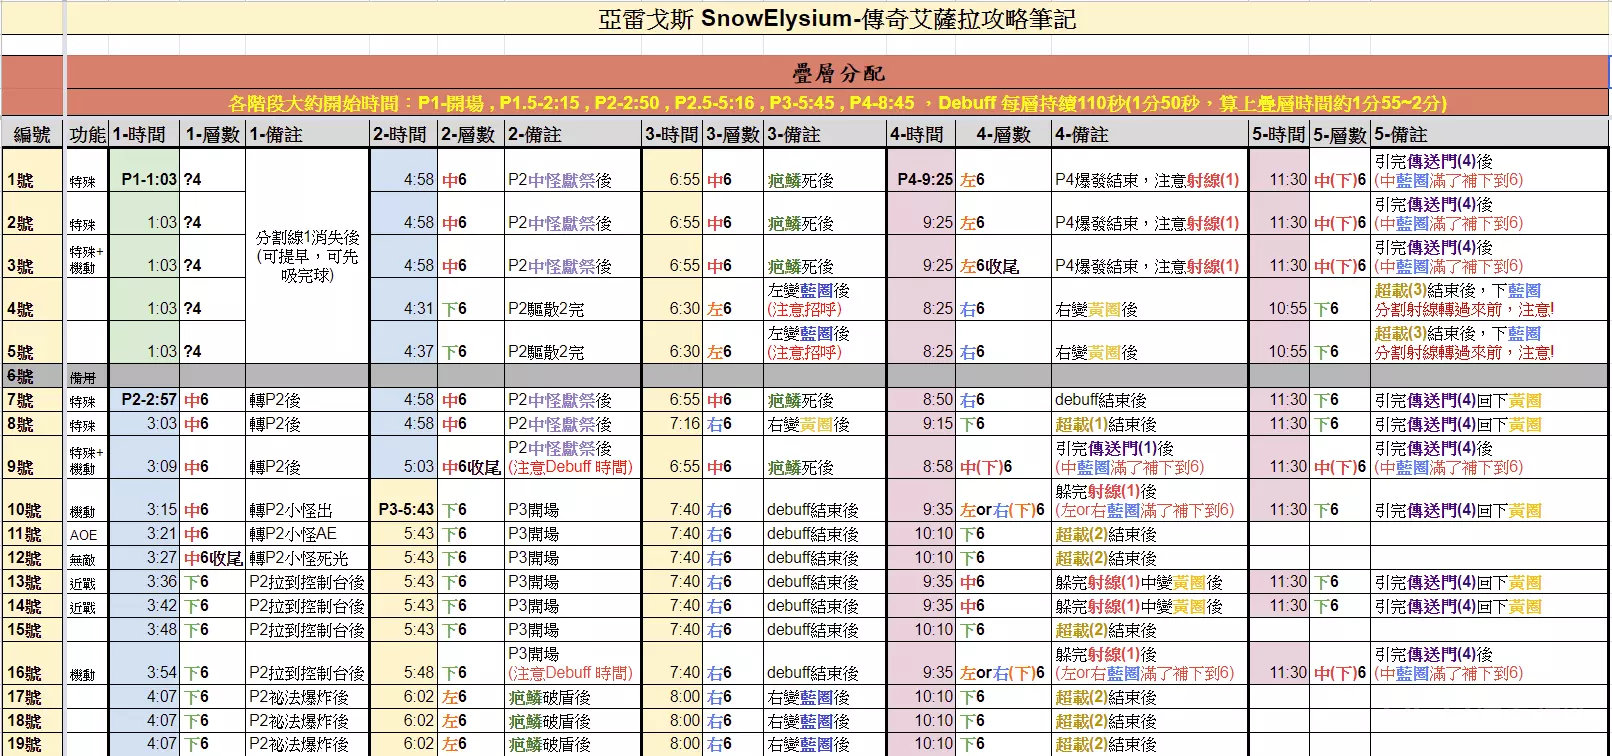The height and width of the screenshot is (756, 1612).
Task: Click the 無敵 function cell for 12號
Action: pos(86,559)
